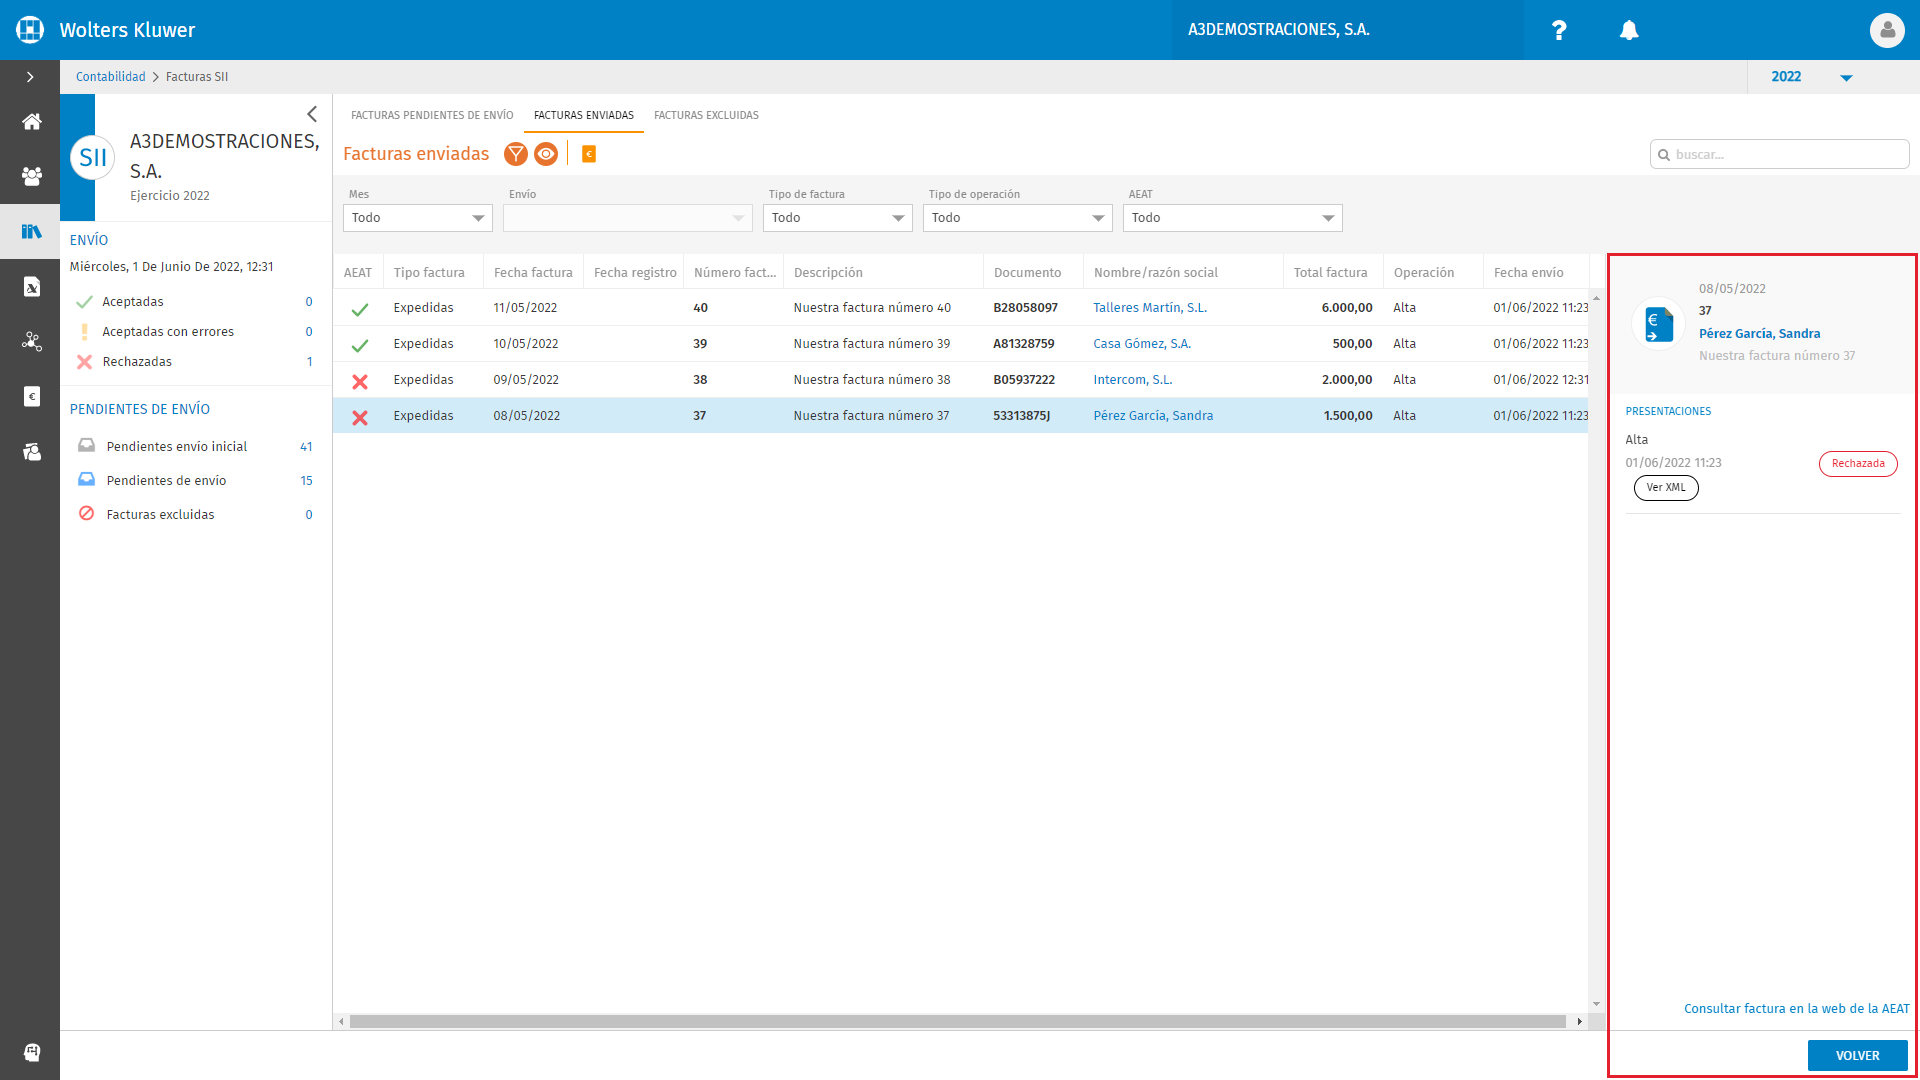
Task: Open the user profile avatar
Action: coord(1887,30)
